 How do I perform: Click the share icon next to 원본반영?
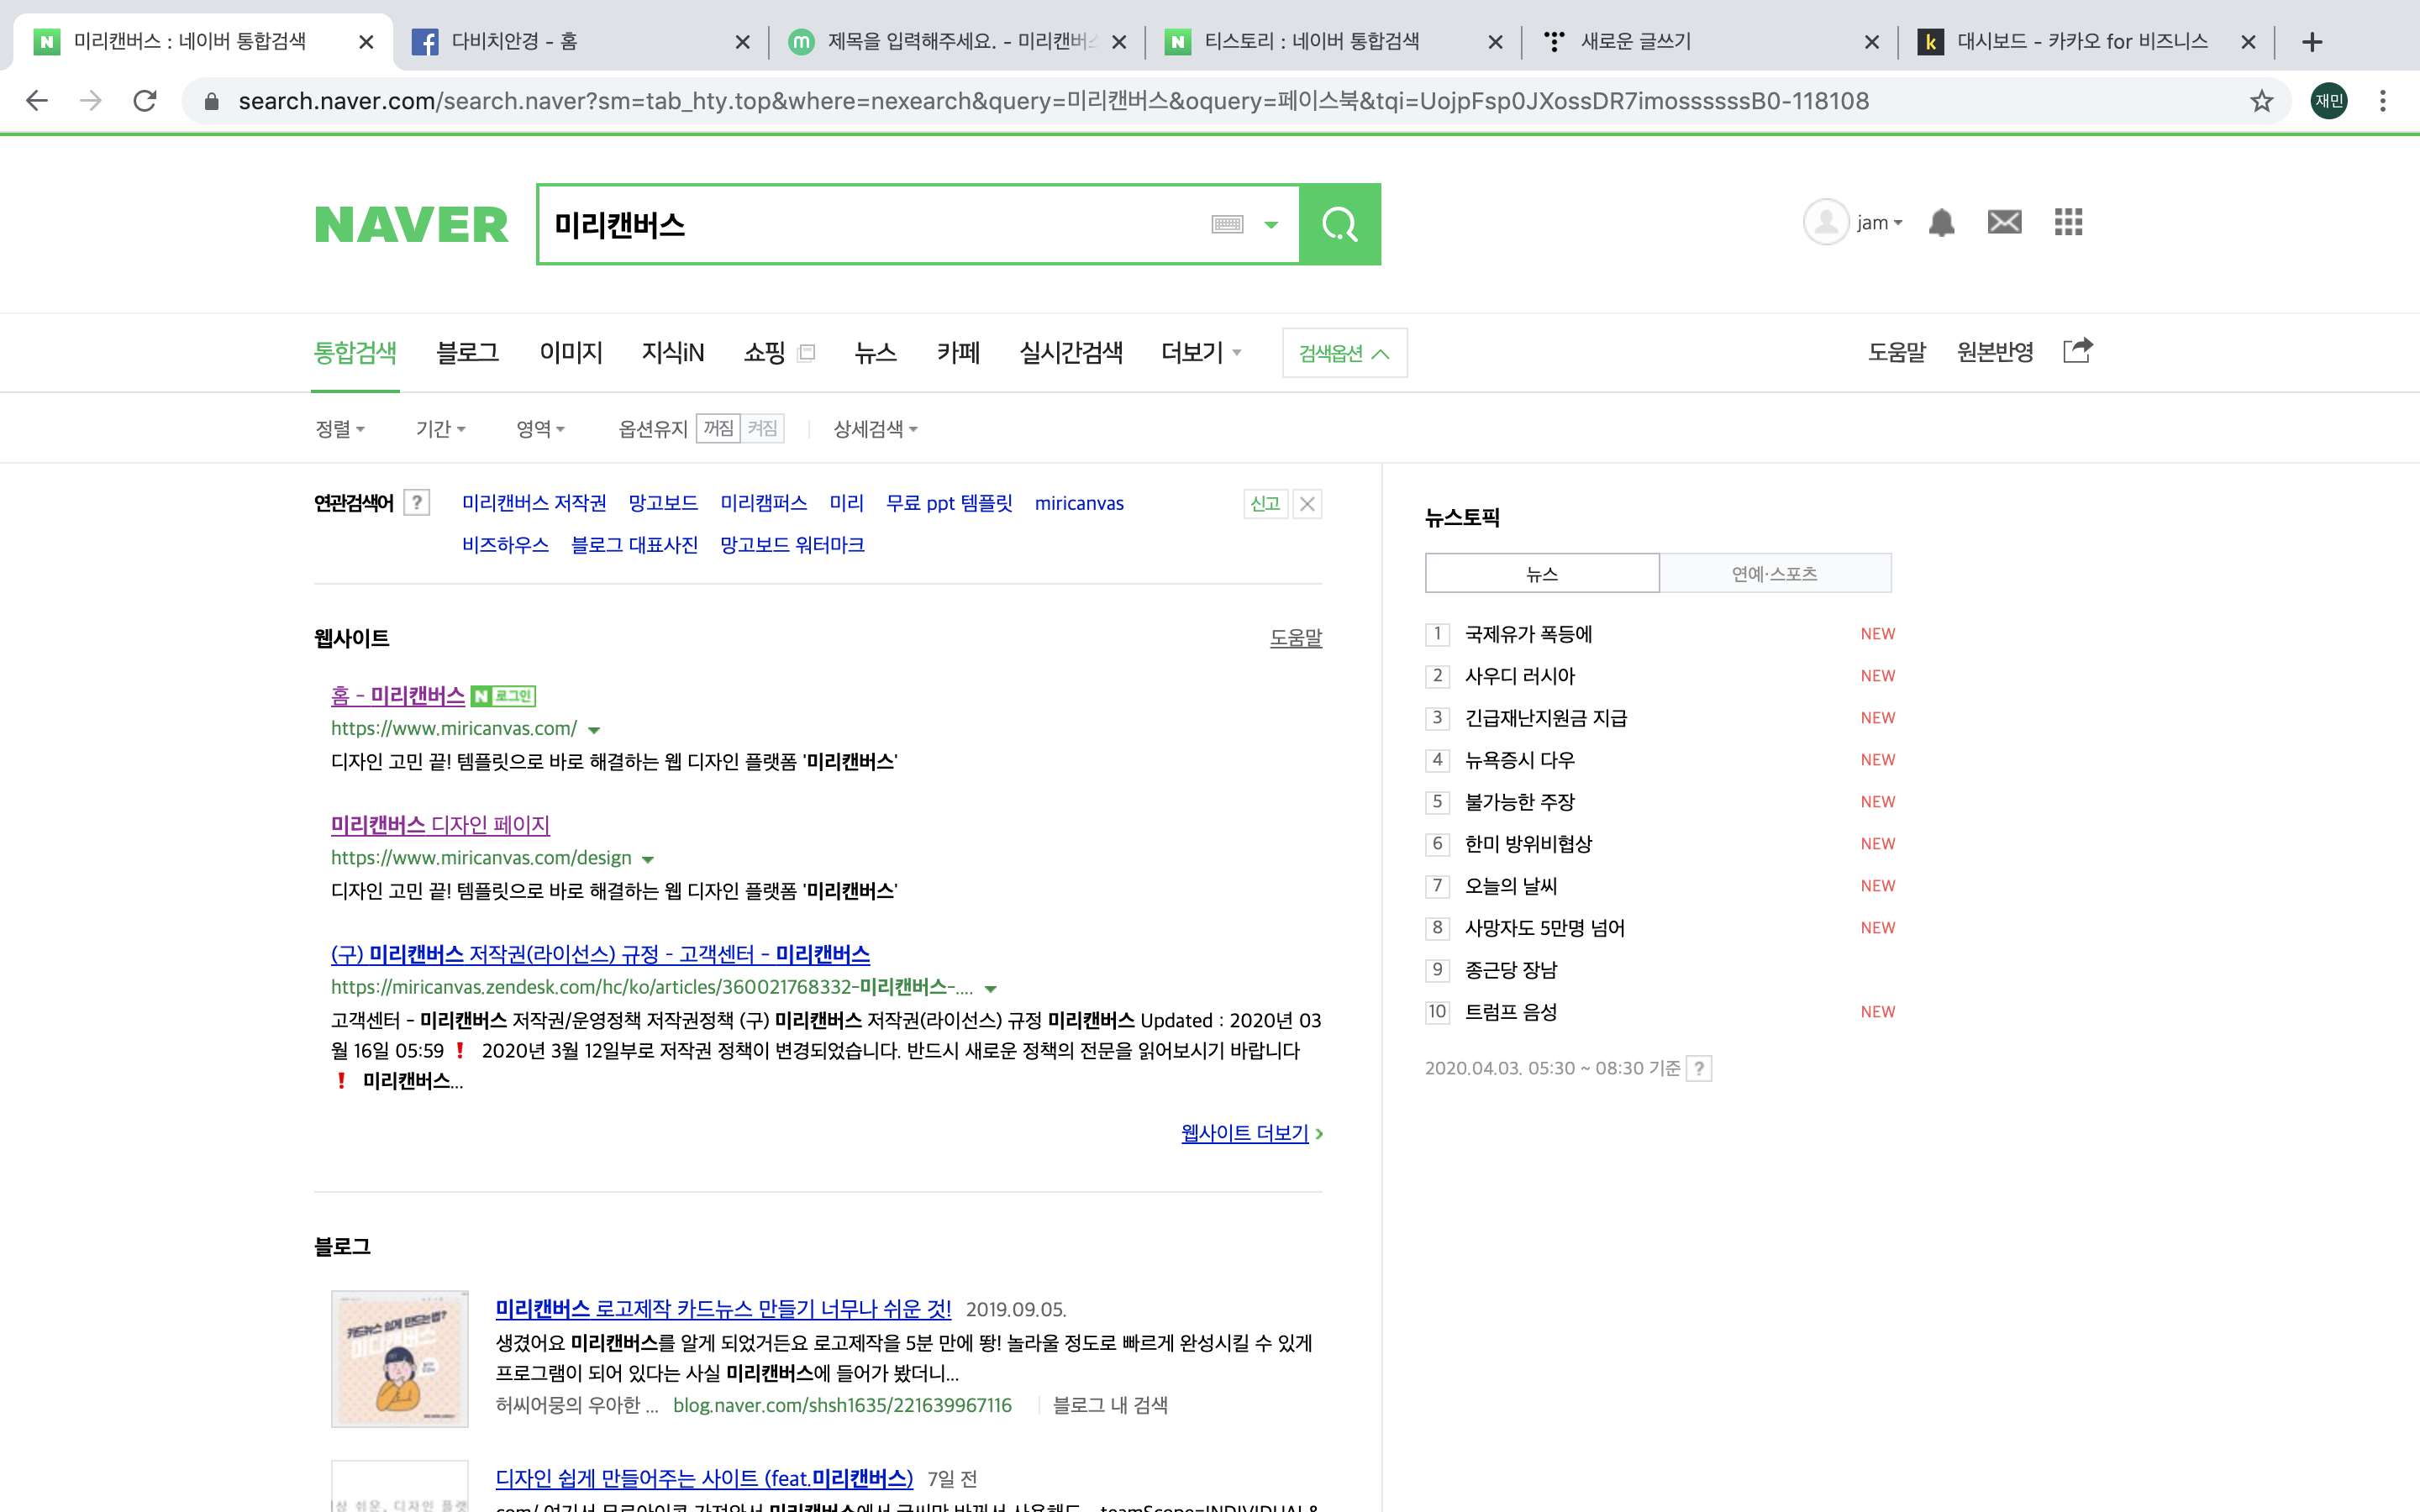(2077, 351)
